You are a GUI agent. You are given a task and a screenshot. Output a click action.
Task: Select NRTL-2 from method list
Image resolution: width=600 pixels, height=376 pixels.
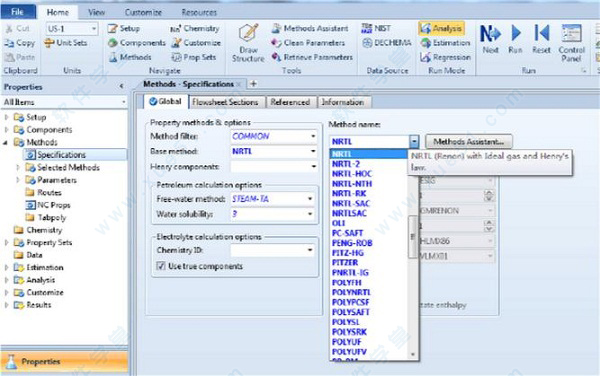pyautogui.click(x=346, y=164)
